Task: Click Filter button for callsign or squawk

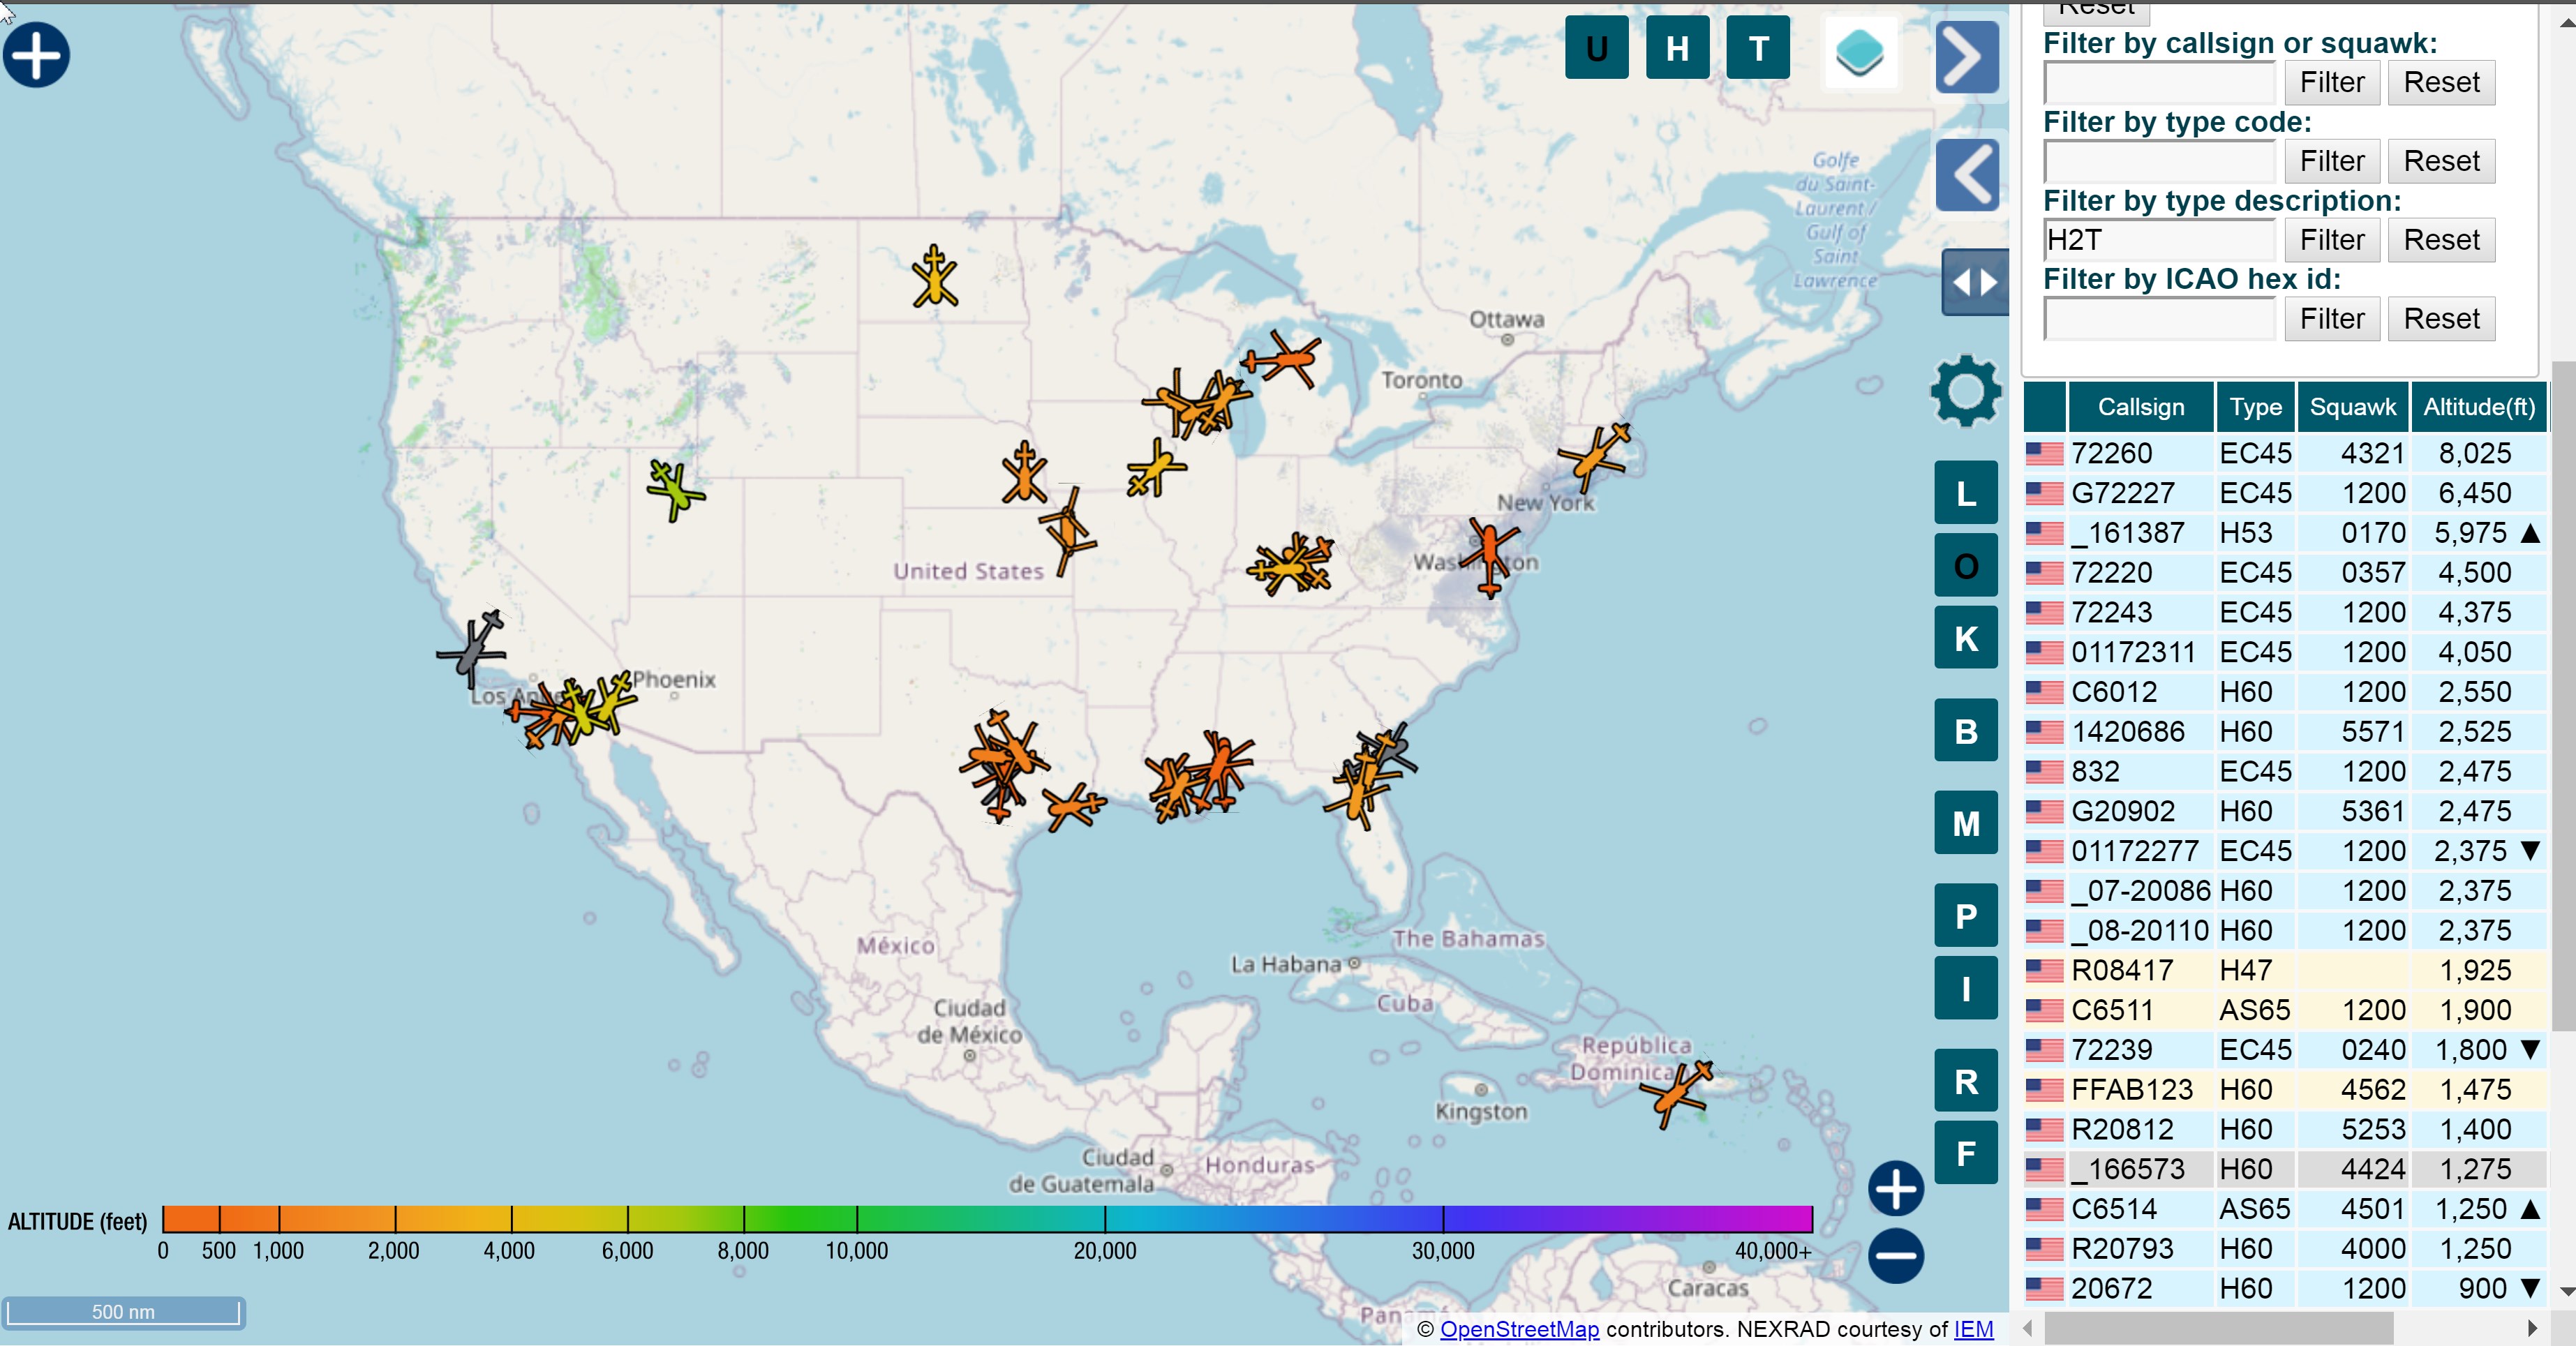Action: tap(2331, 83)
